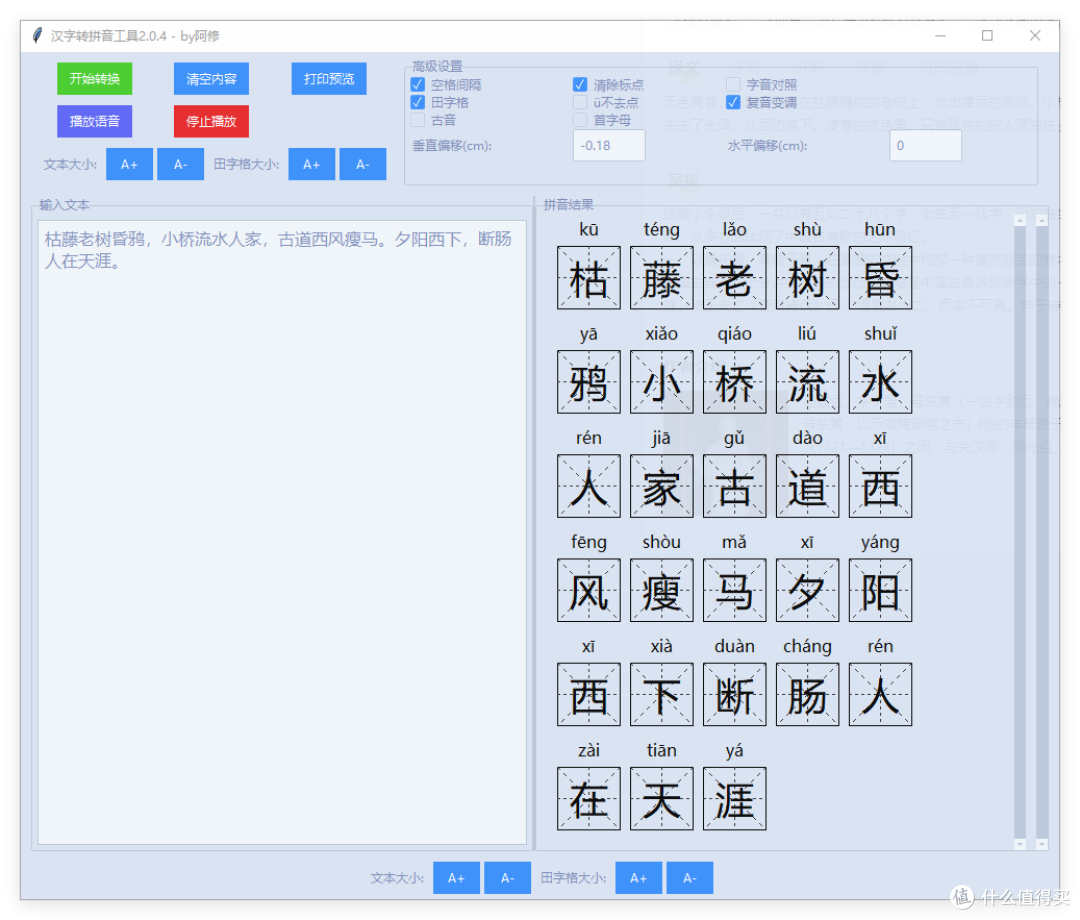The width and height of the screenshot is (1080, 920).
Task: Select the 断 character grid cell
Action: [734, 695]
